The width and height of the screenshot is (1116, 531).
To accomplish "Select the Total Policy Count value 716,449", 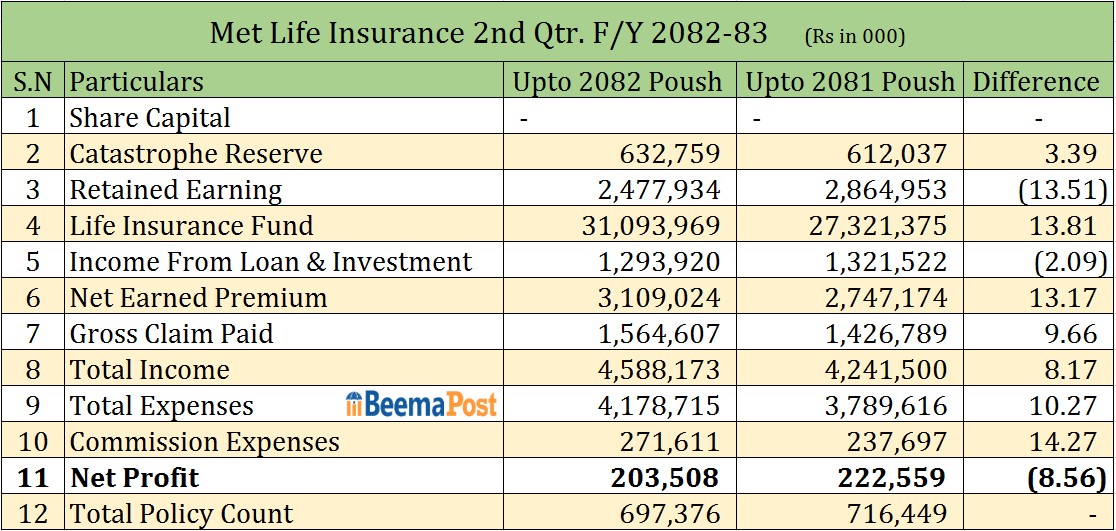I will click(x=900, y=514).
